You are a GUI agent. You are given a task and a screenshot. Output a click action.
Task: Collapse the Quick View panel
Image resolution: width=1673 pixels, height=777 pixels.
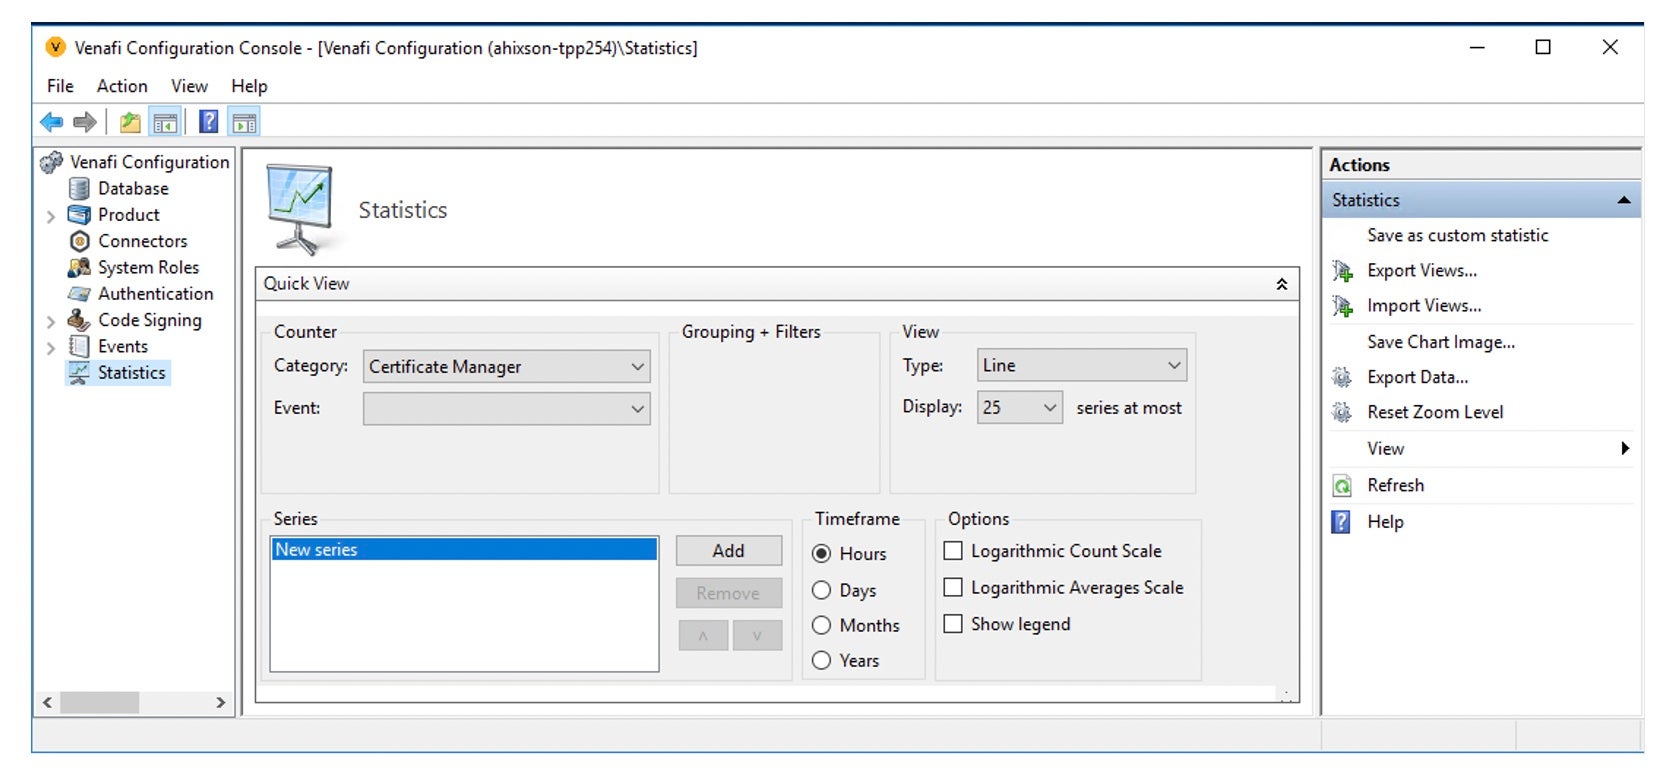[x=1281, y=284]
